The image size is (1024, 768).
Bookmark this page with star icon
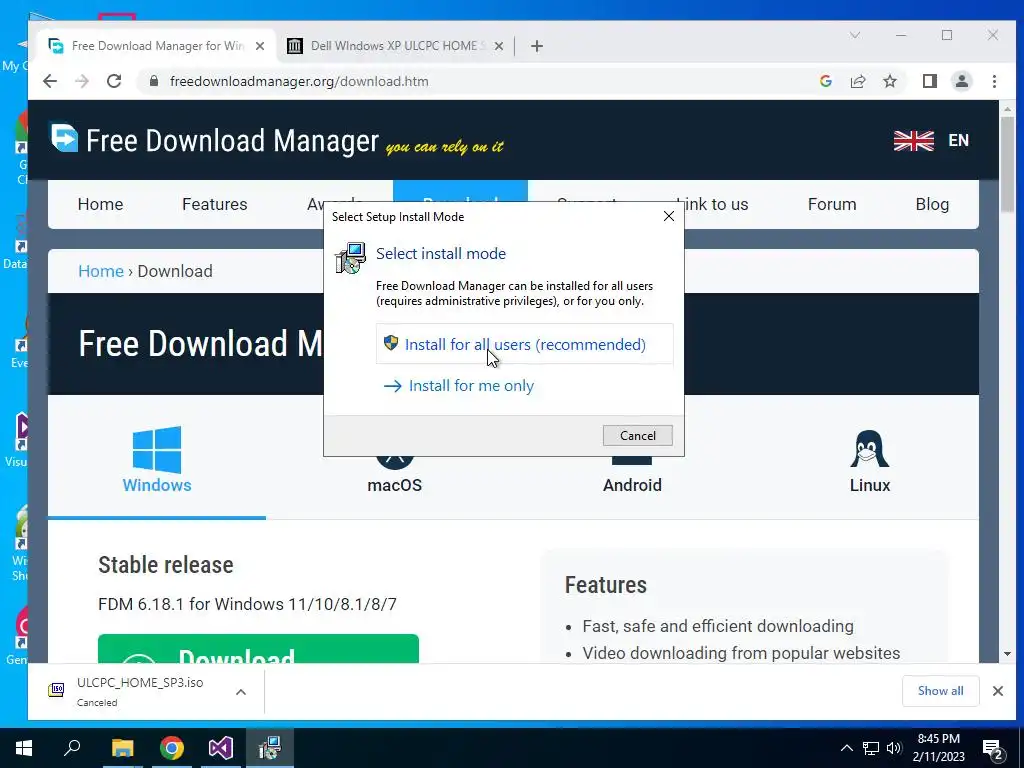pos(889,81)
